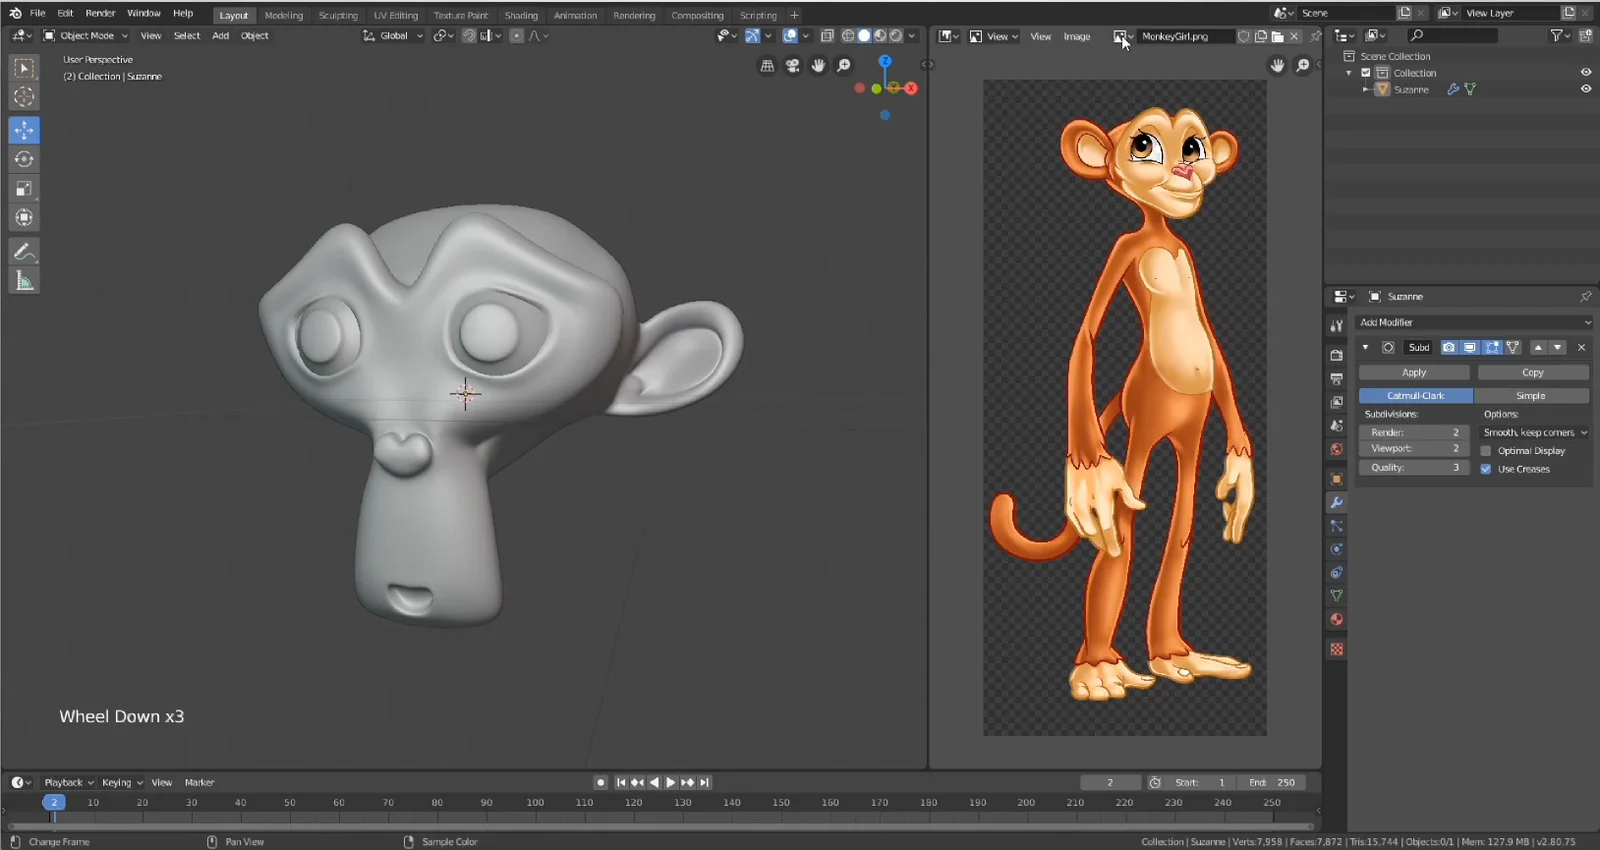1600x850 pixels.
Task: Select the Simple subdivision type button
Action: [1530, 396]
